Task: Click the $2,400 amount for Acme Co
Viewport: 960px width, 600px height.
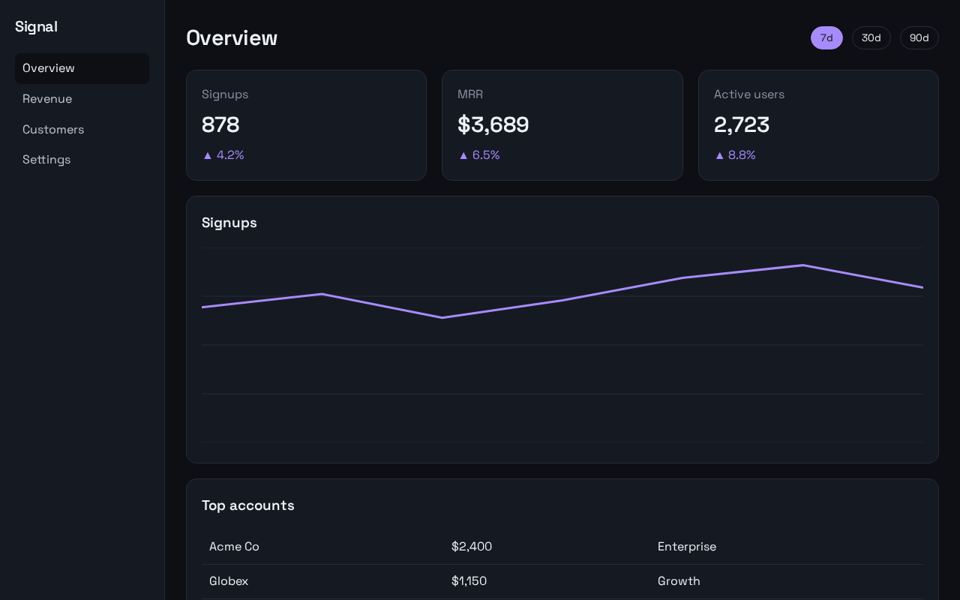Action: [471, 546]
